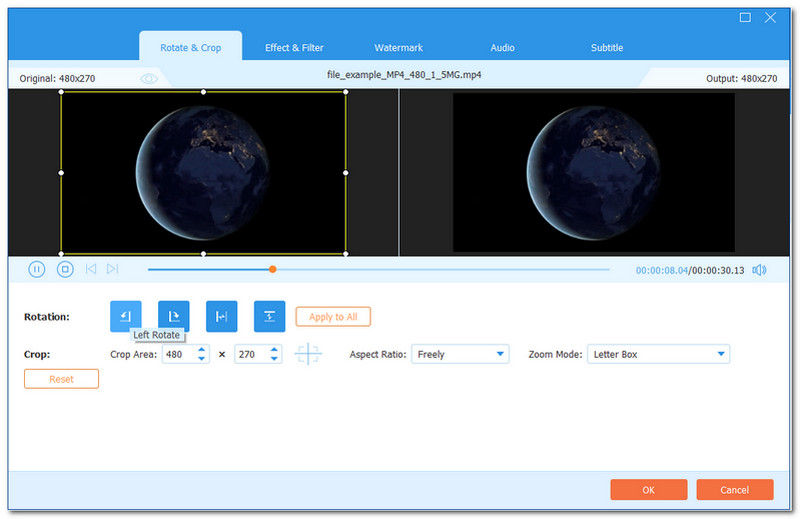Open the Aspect Ratio dropdown
The width and height of the screenshot is (800, 519).
[459, 354]
